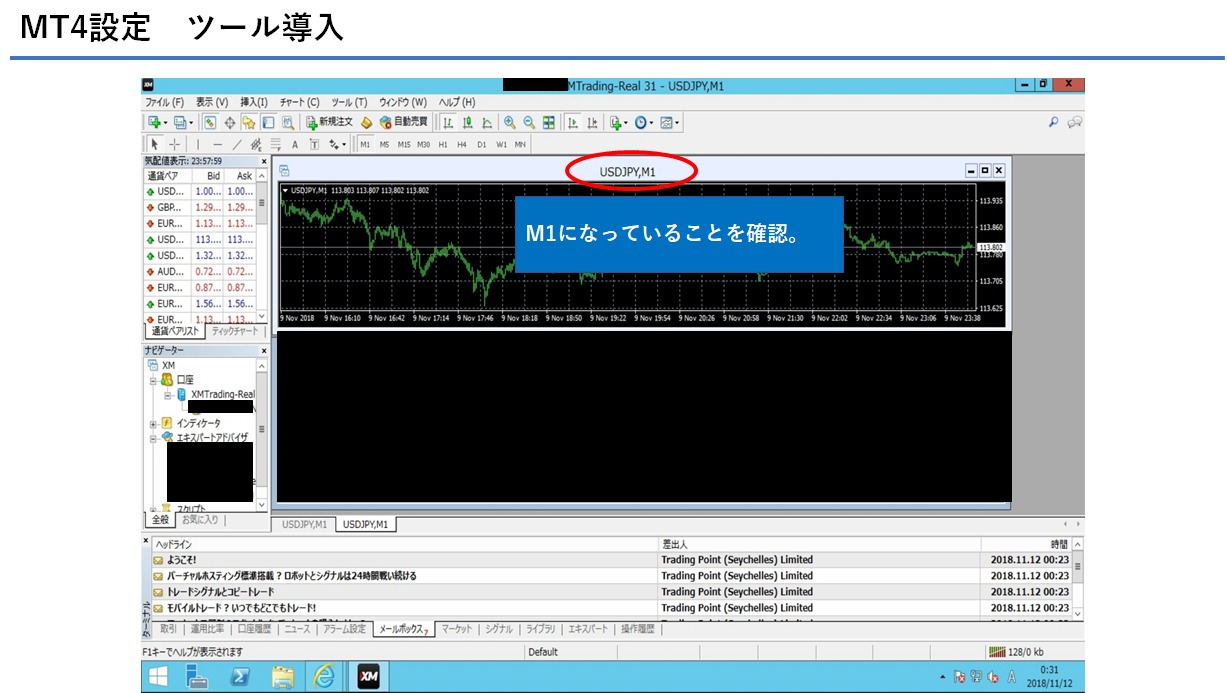This screenshot has height=693, width=1227.
Task: Select the M5 timeframe button
Action: pos(385,144)
